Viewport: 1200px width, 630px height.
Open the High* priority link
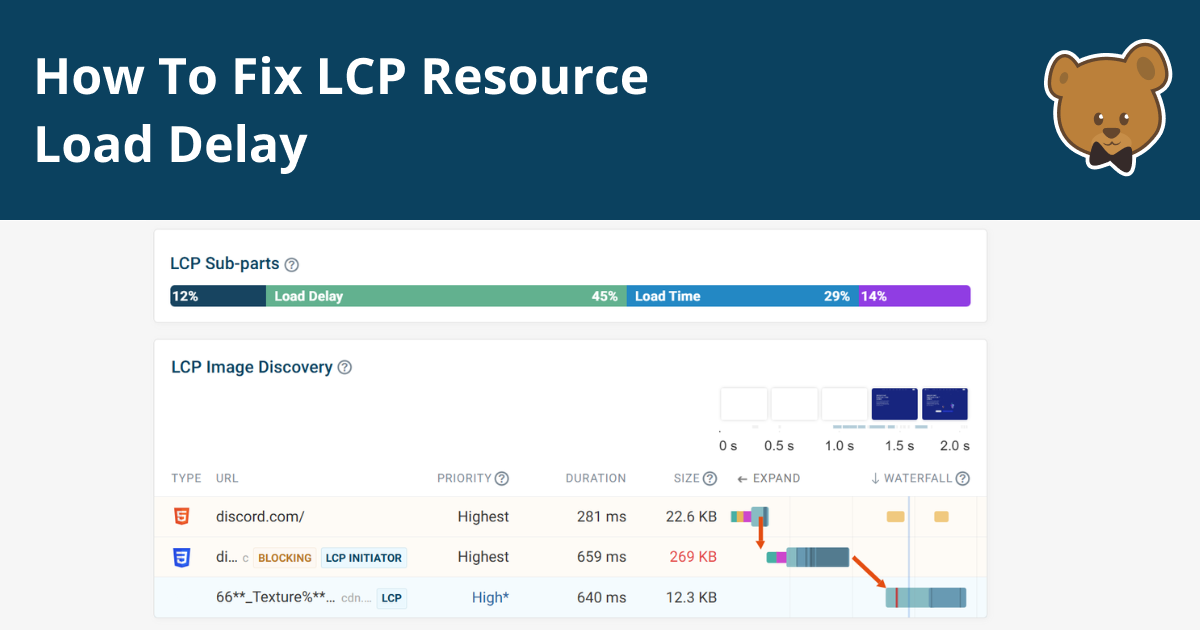(x=490, y=597)
